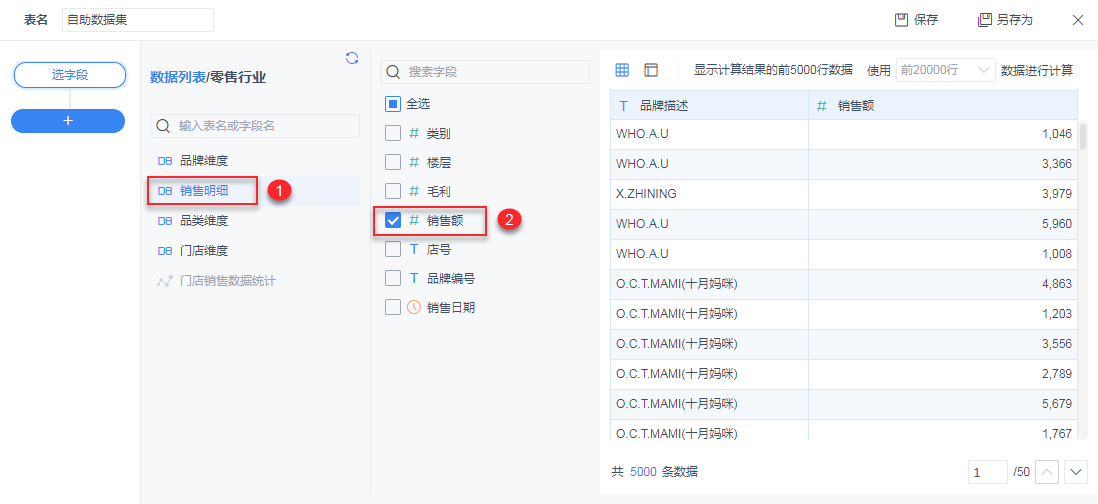Switch to the layout view icon
This screenshot has width=1098, height=504.
click(x=651, y=70)
